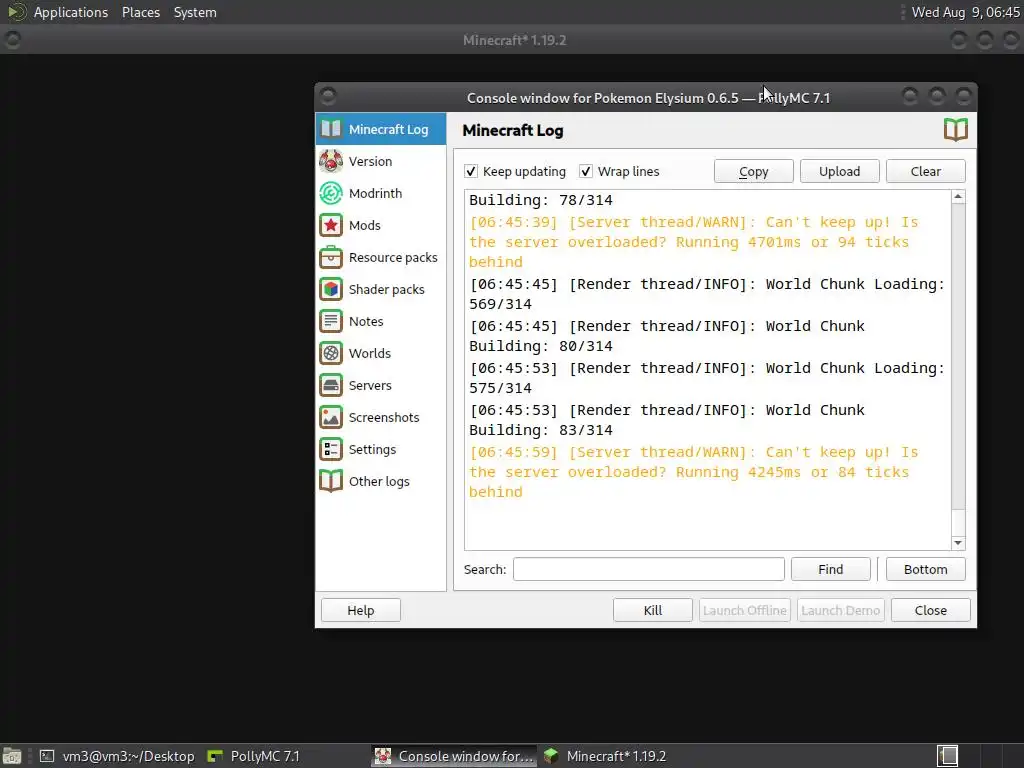Open the Notes page icon

pyautogui.click(x=331, y=321)
